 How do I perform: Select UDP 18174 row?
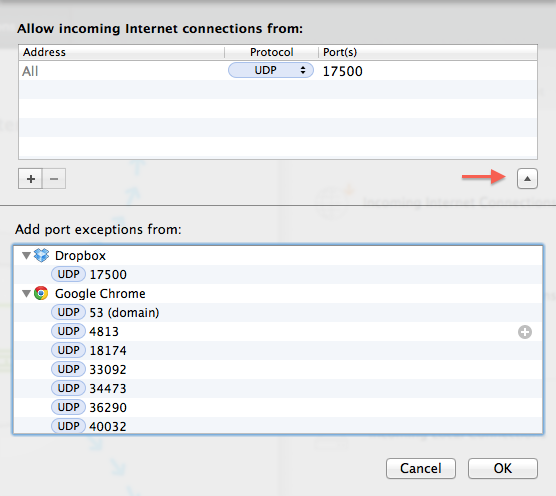point(278,351)
